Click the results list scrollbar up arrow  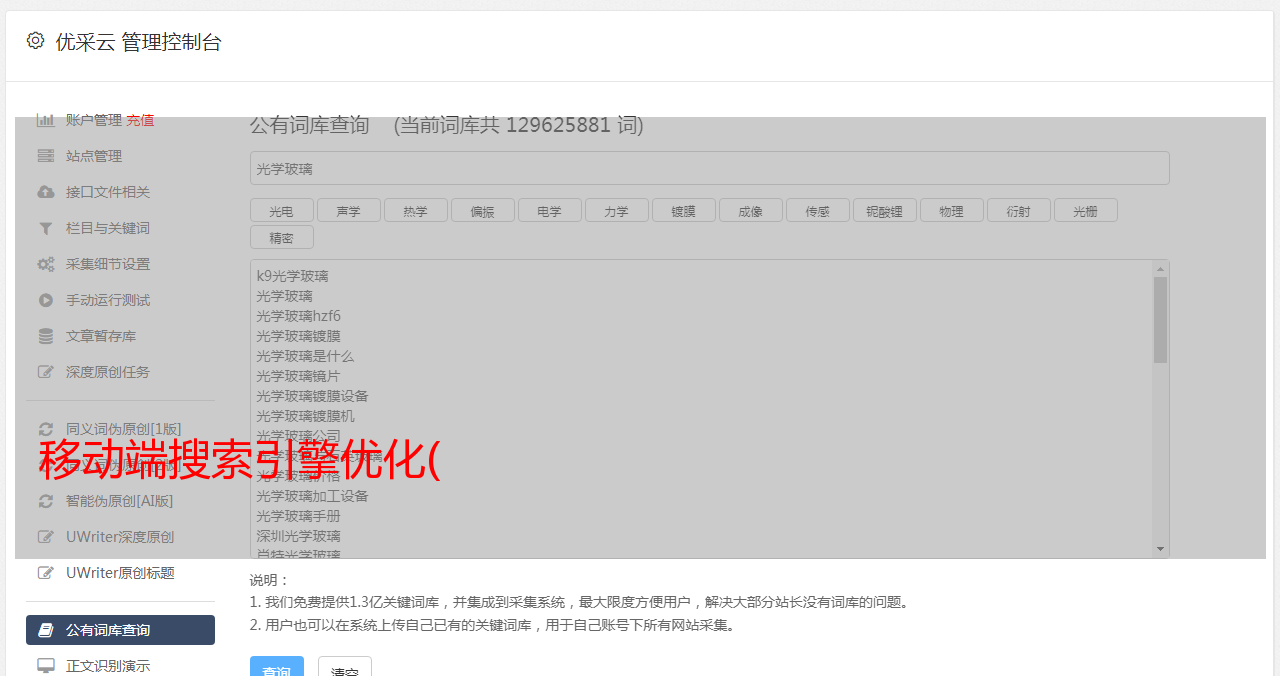point(1160,269)
